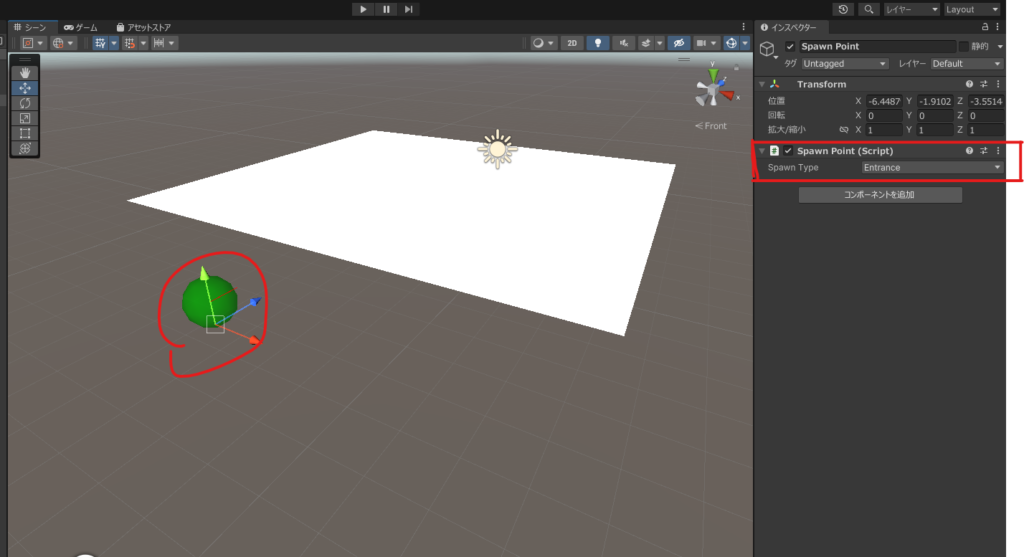Screen dimensions: 1024x557
Task: Enable the static (静的) checkbox
Action: point(963,47)
